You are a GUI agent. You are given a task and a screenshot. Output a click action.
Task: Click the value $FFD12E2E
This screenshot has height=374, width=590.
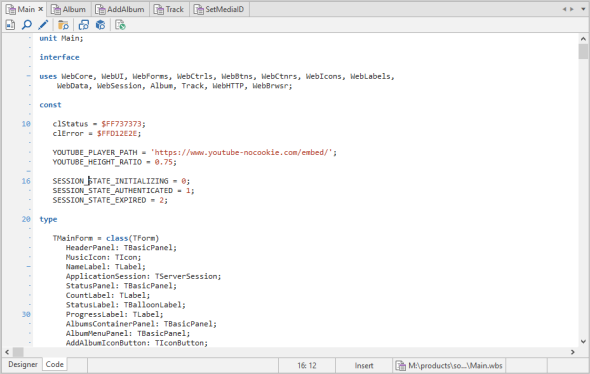pos(117,134)
